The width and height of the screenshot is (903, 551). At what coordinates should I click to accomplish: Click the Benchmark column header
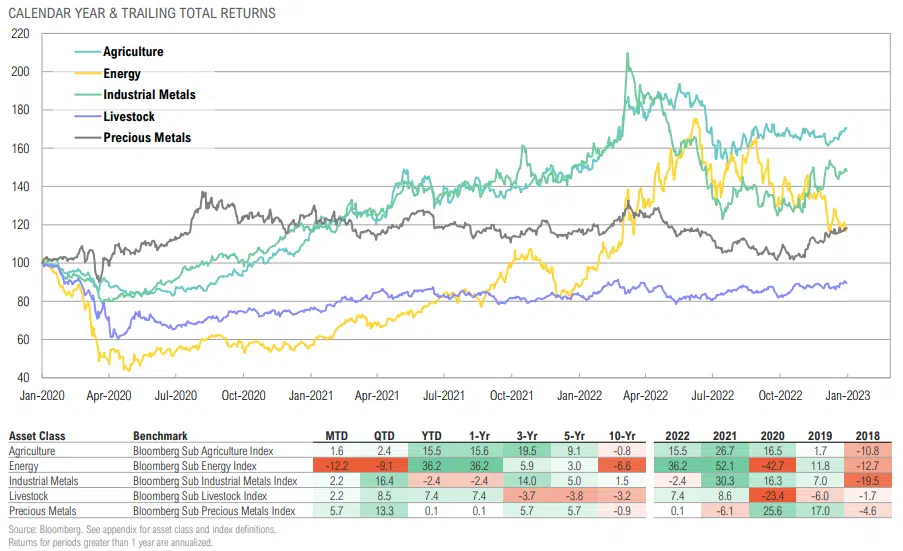pyautogui.click(x=160, y=437)
